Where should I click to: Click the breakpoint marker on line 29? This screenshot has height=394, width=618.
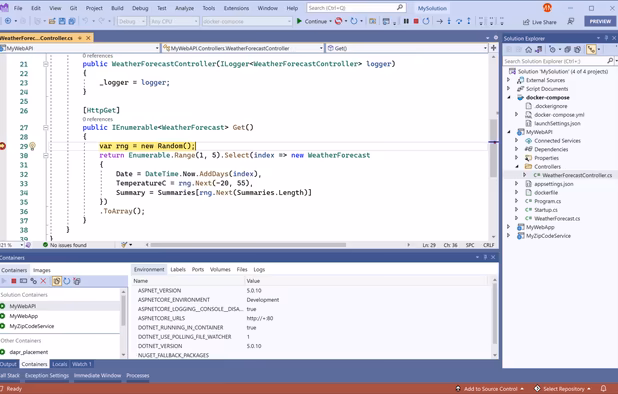[3, 146]
